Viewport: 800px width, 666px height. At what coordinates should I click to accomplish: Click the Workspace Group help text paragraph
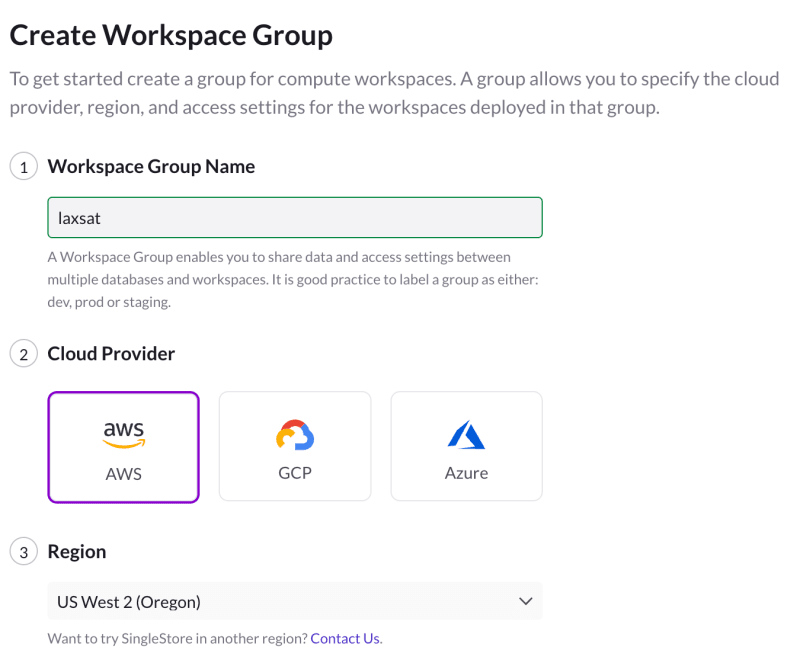(293, 280)
